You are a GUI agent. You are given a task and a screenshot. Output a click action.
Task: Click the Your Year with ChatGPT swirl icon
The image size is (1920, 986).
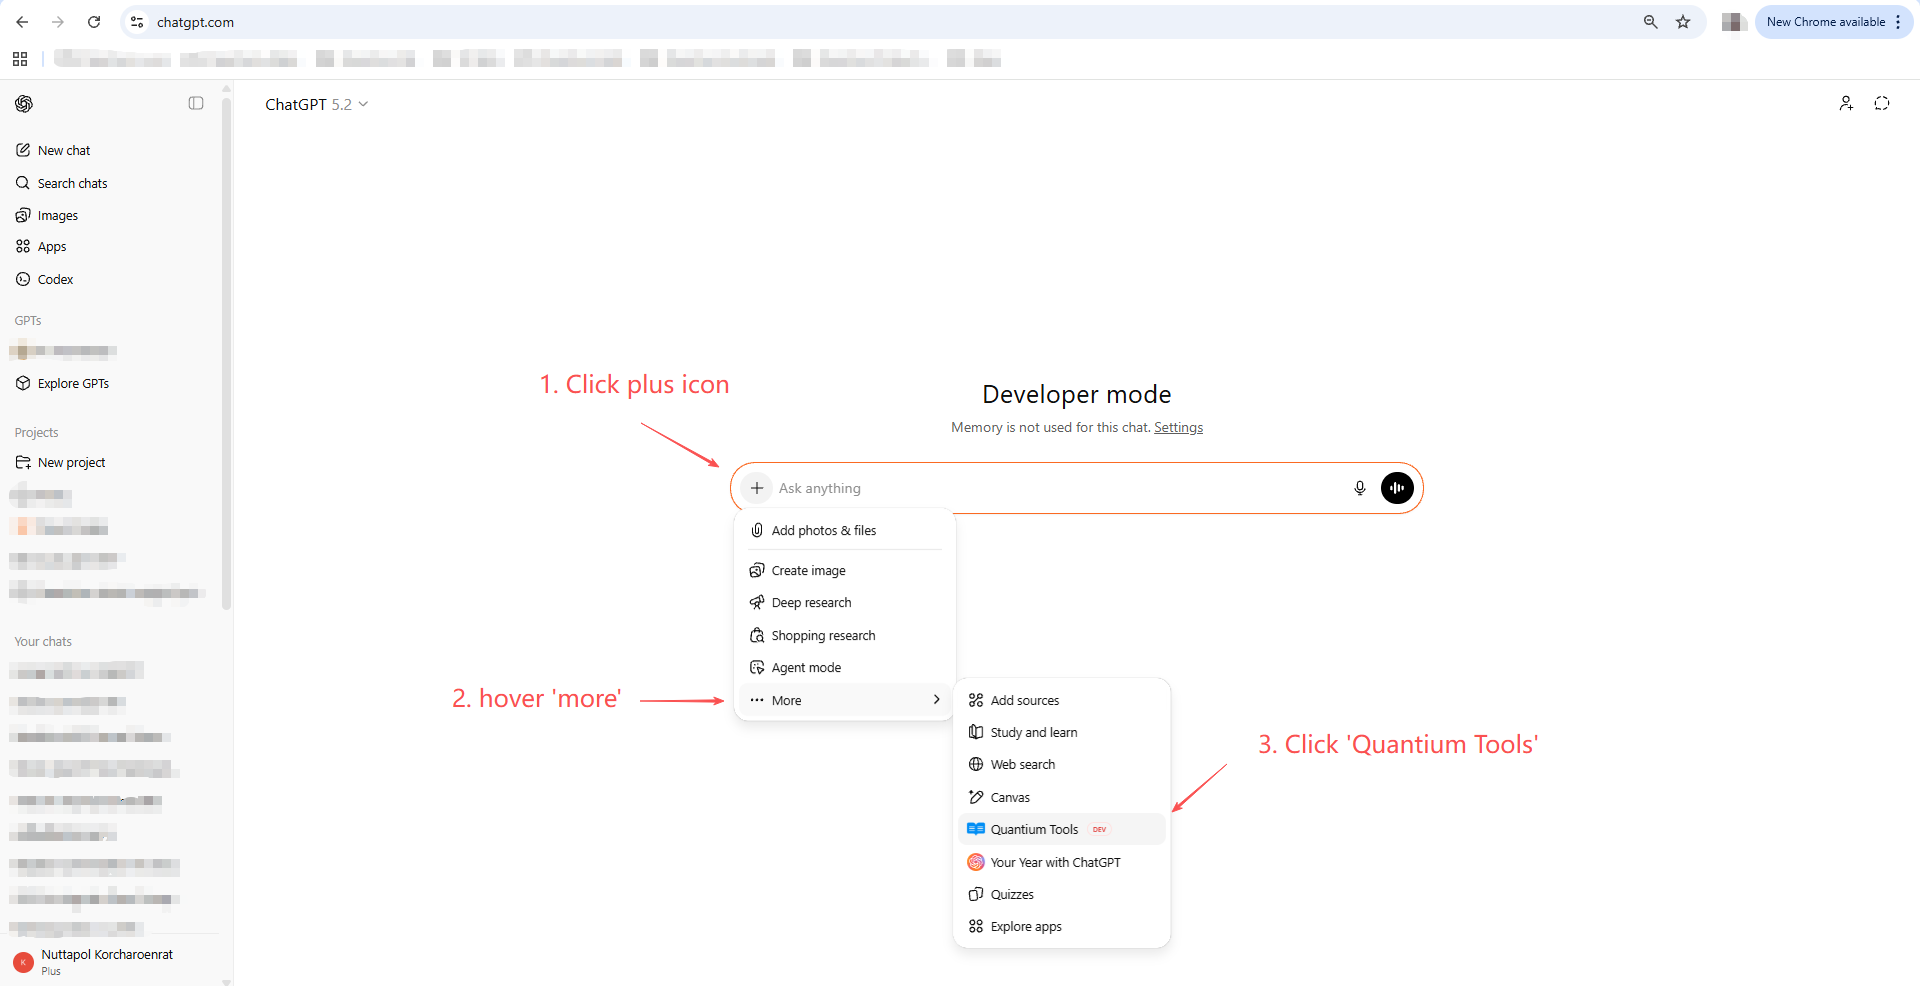pos(976,862)
